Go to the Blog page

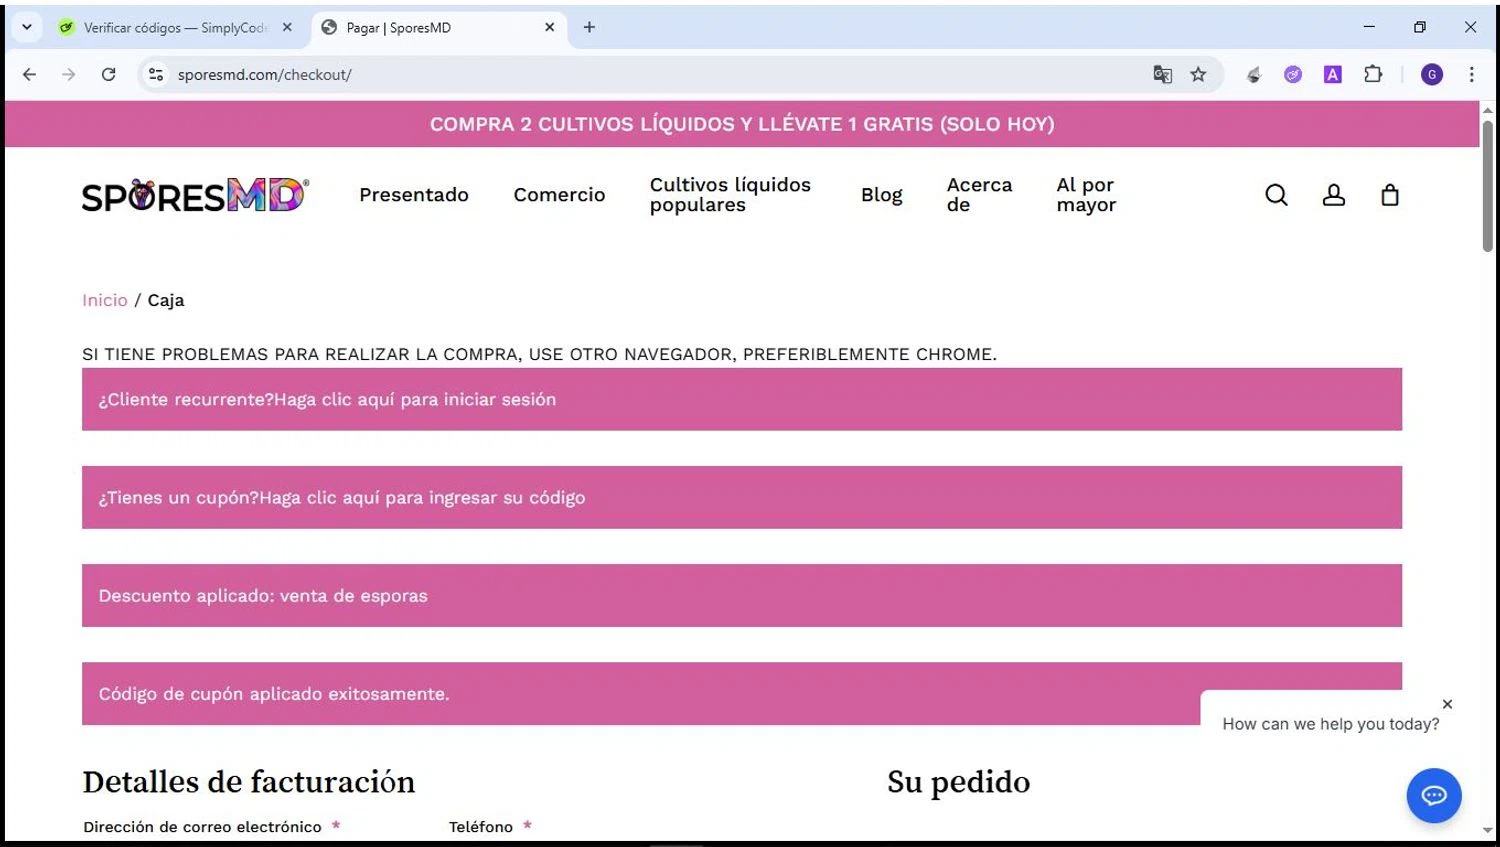881,195
